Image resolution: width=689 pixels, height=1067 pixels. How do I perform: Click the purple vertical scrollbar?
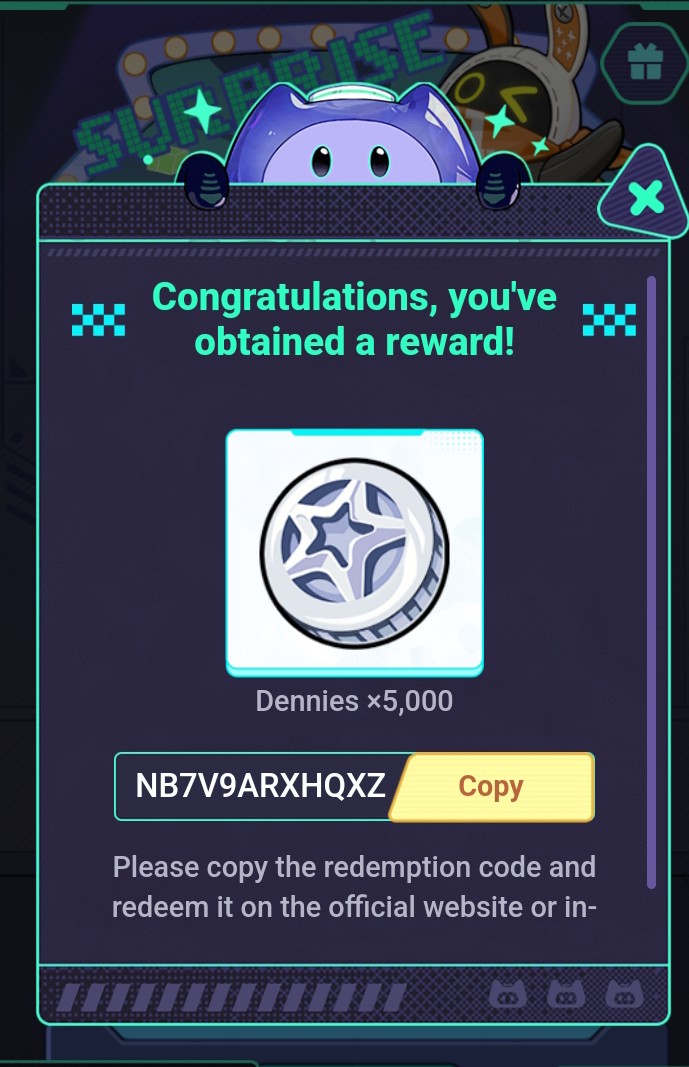pyautogui.click(x=651, y=582)
